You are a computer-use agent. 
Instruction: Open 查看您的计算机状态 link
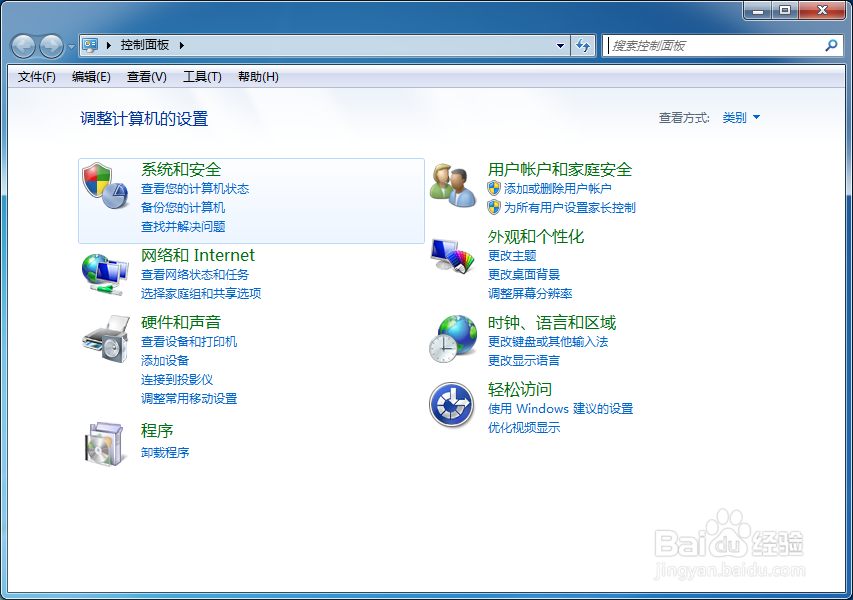click(x=195, y=189)
